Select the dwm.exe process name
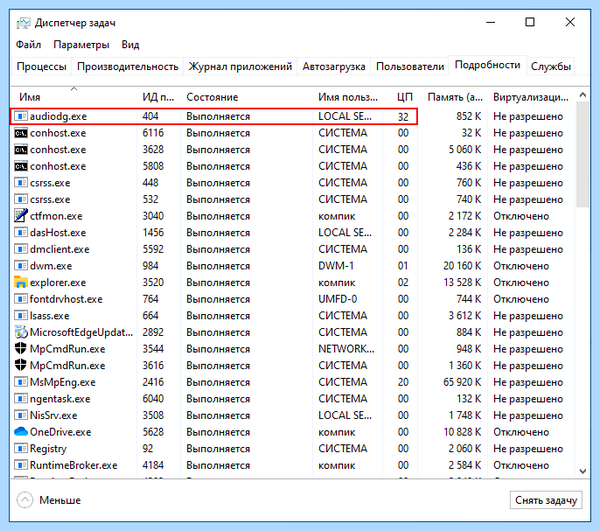The image size is (600, 531). point(51,266)
